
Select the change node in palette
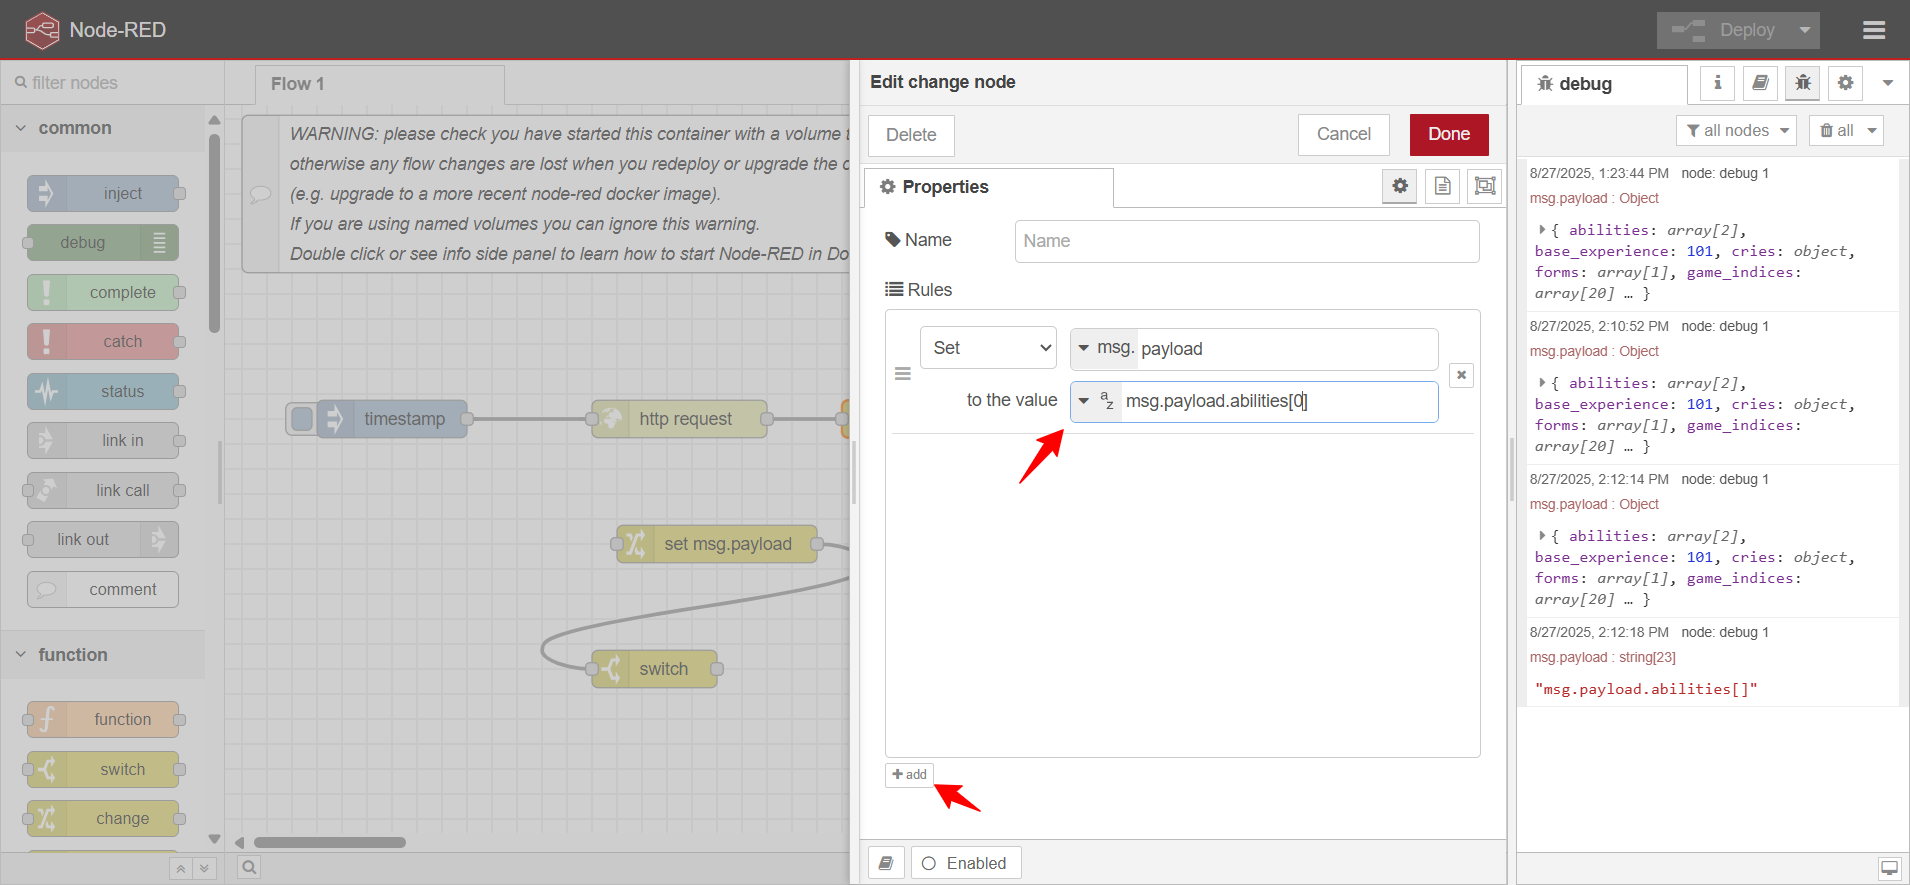(x=104, y=818)
